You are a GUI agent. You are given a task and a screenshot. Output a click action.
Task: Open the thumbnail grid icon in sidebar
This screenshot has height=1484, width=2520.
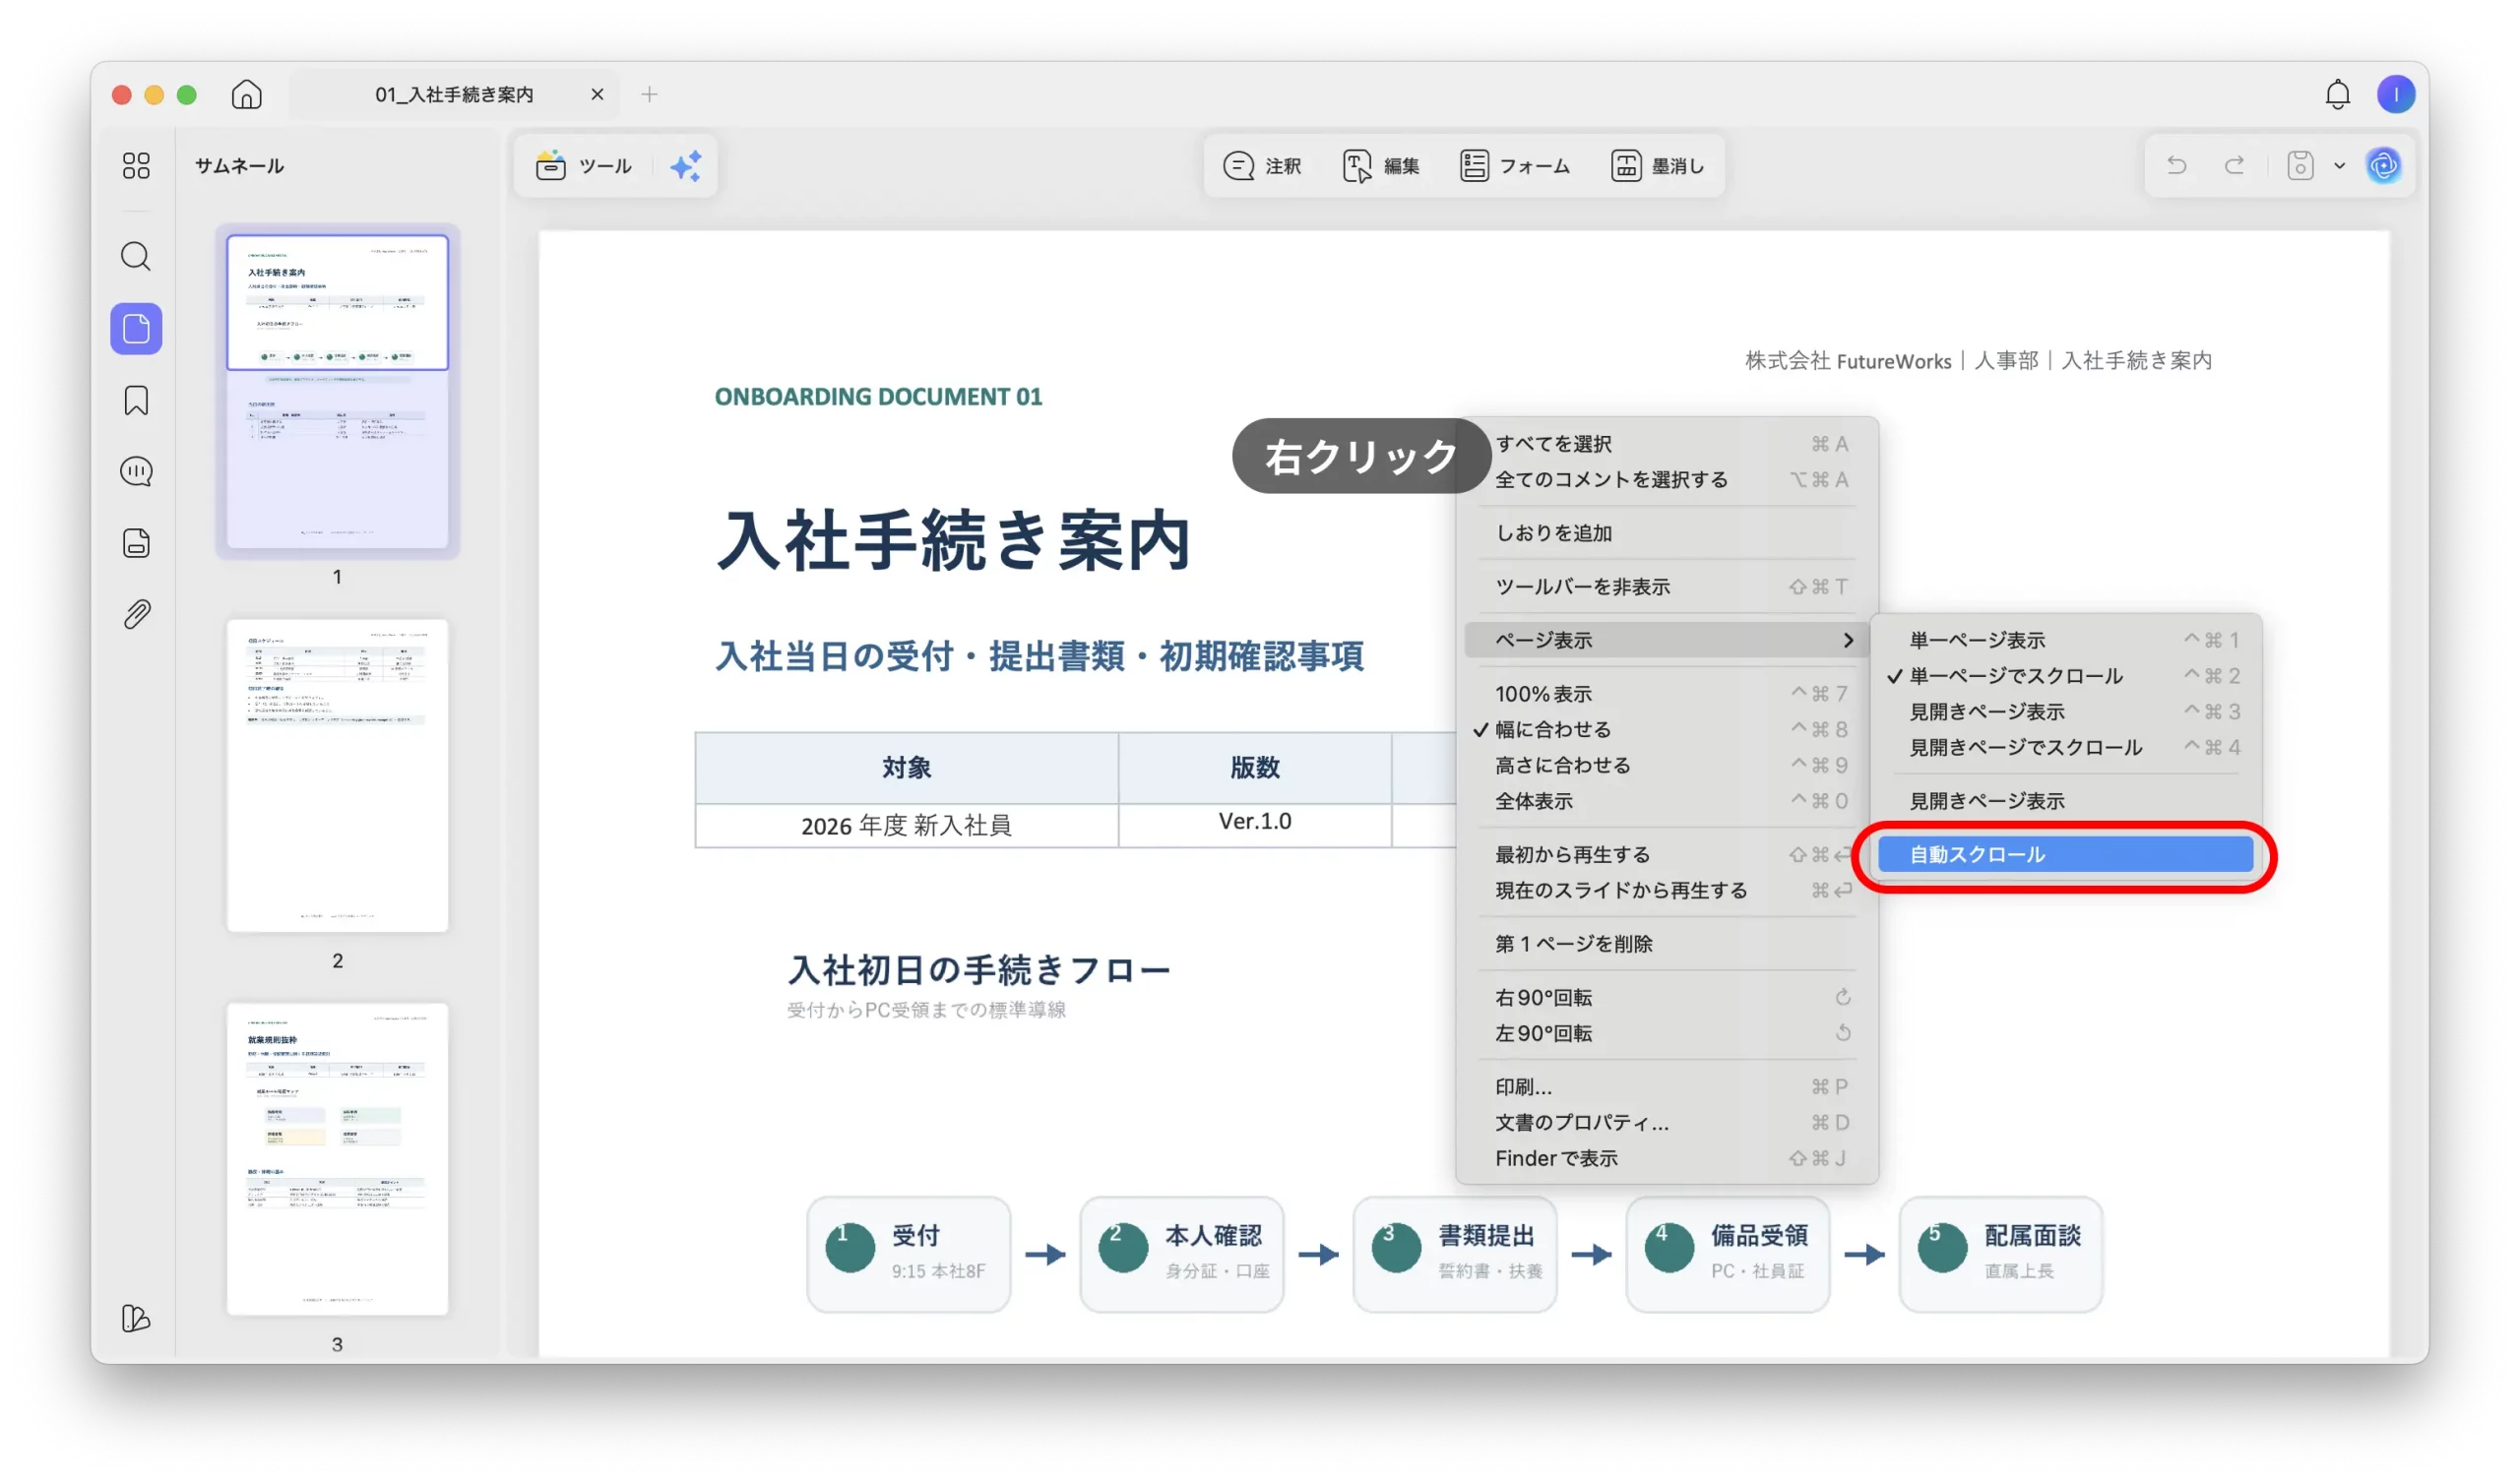[136, 165]
